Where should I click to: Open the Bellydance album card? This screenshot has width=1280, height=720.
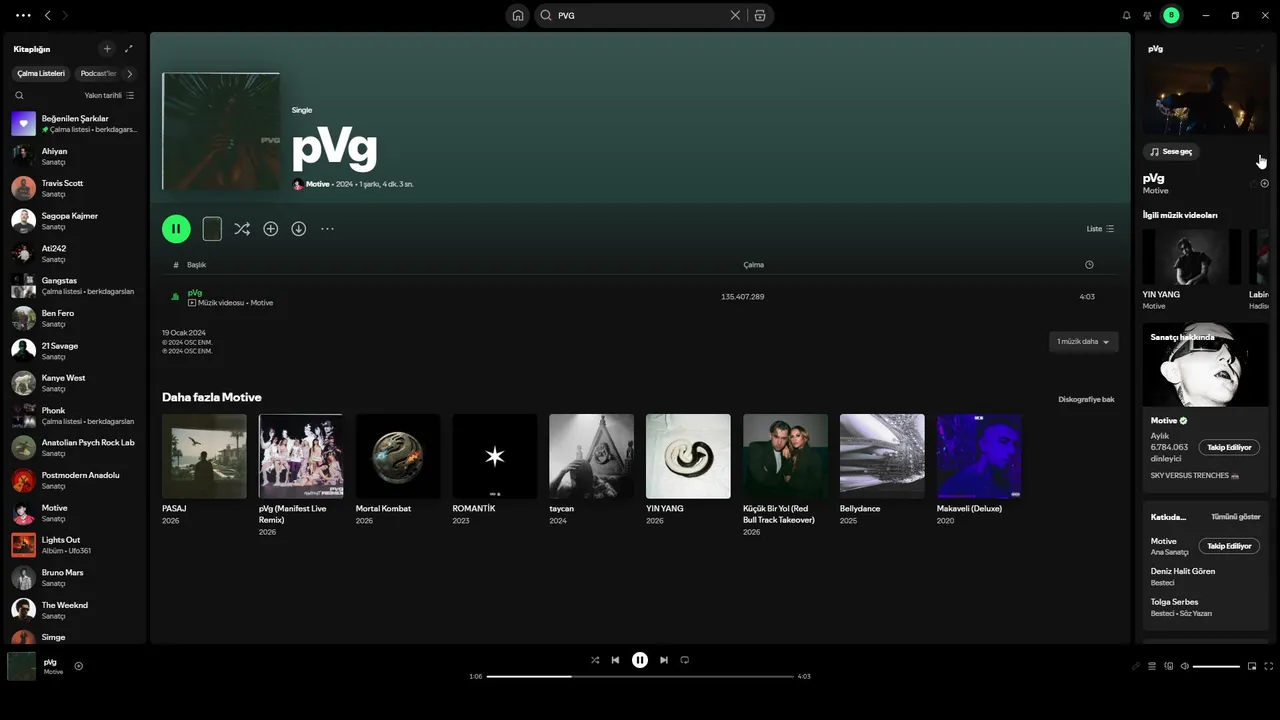(882, 471)
